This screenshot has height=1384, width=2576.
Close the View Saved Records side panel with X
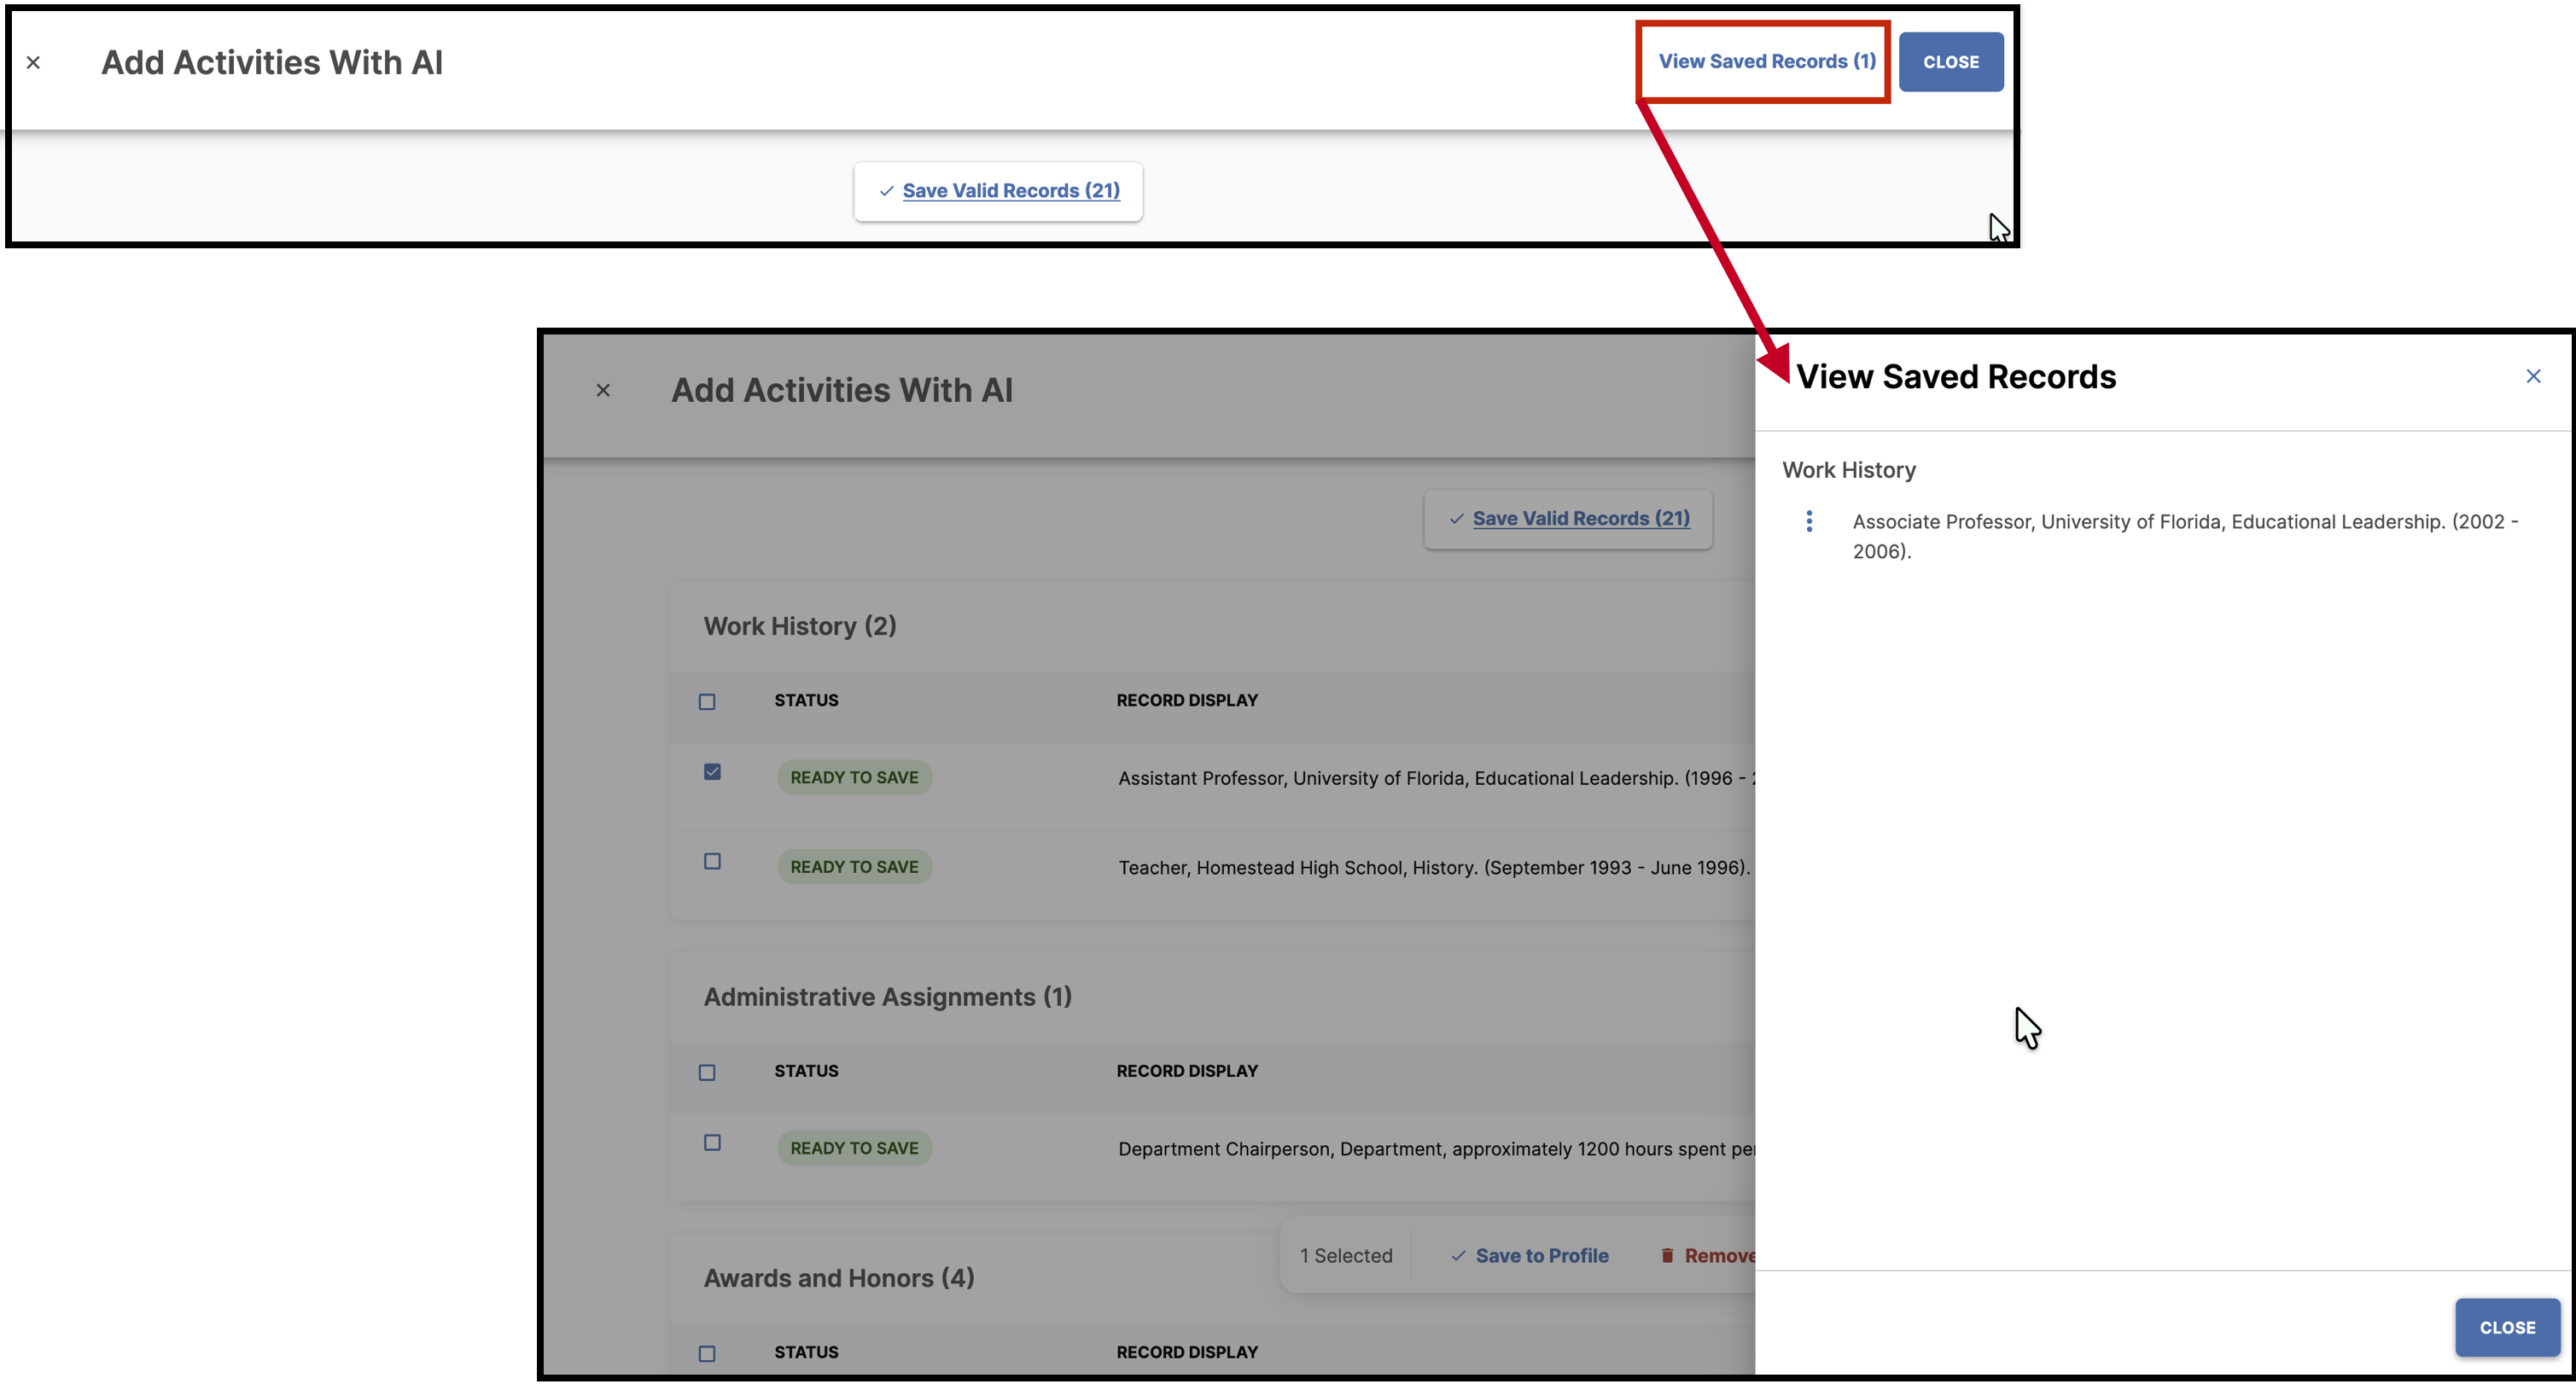point(2532,377)
